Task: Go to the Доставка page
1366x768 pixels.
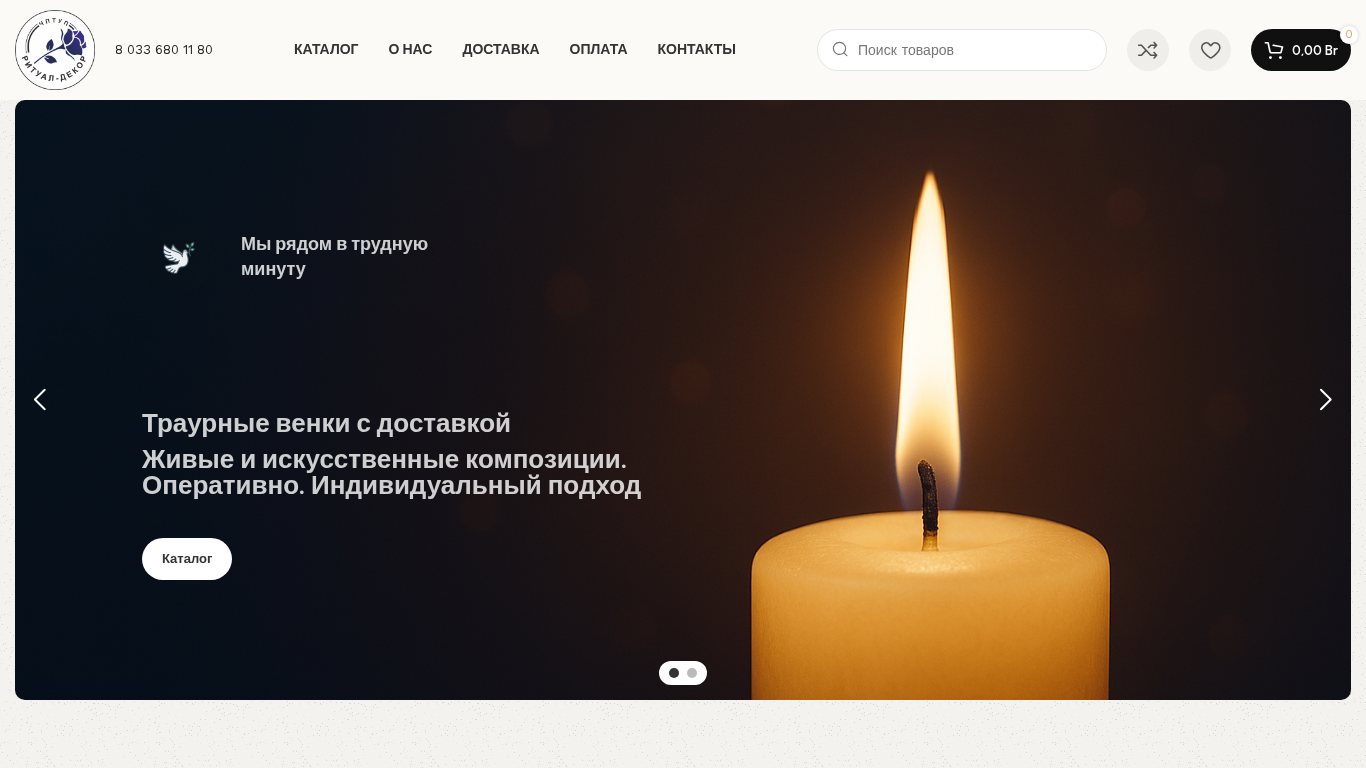Action: [x=501, y=49]
